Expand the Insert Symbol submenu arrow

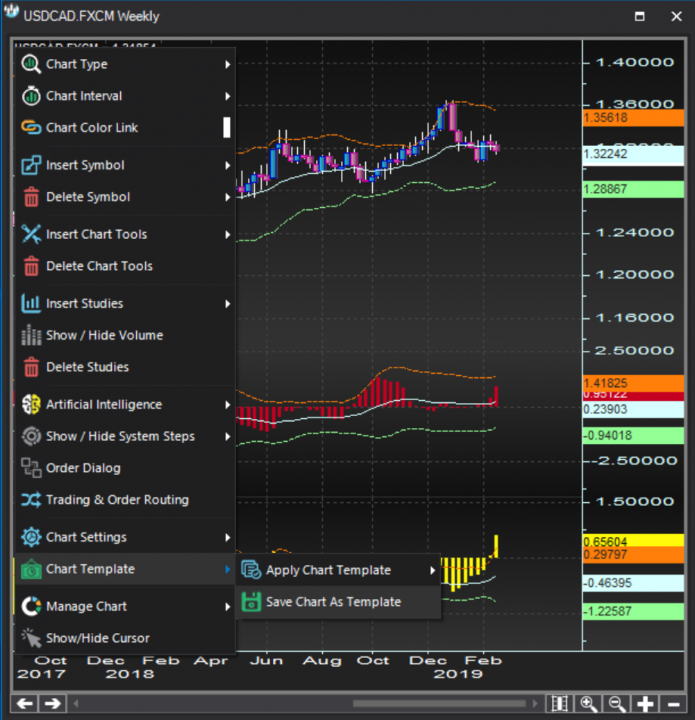tap(228, 165)
